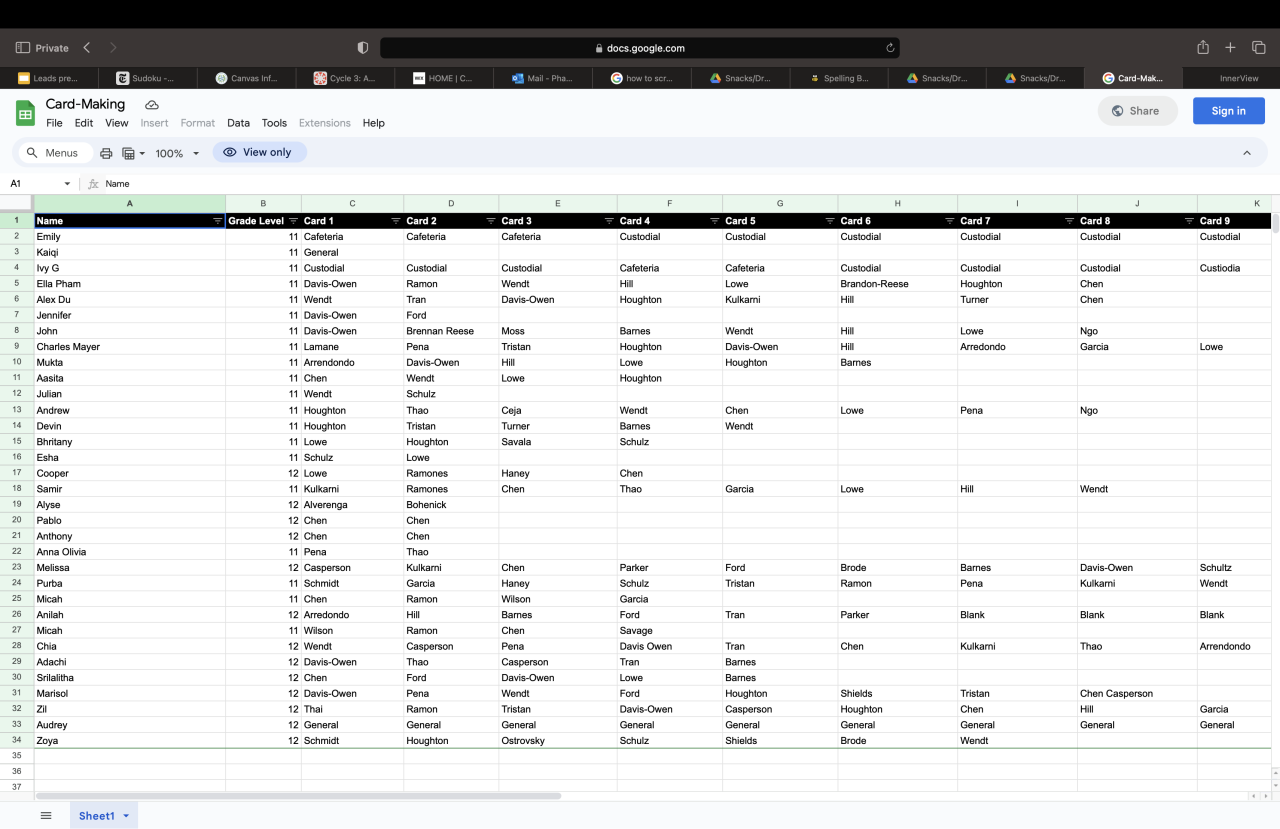
Task: Click Safari's privacy shield icon
Action: click(x=363, y=48)
